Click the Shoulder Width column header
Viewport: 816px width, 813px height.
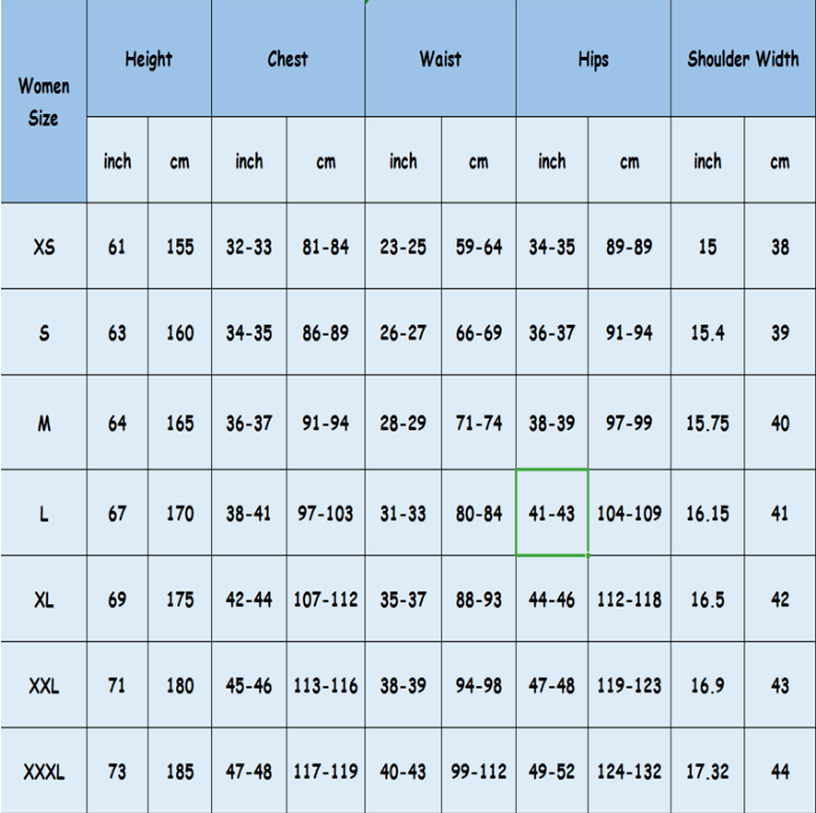pos(743,59)
